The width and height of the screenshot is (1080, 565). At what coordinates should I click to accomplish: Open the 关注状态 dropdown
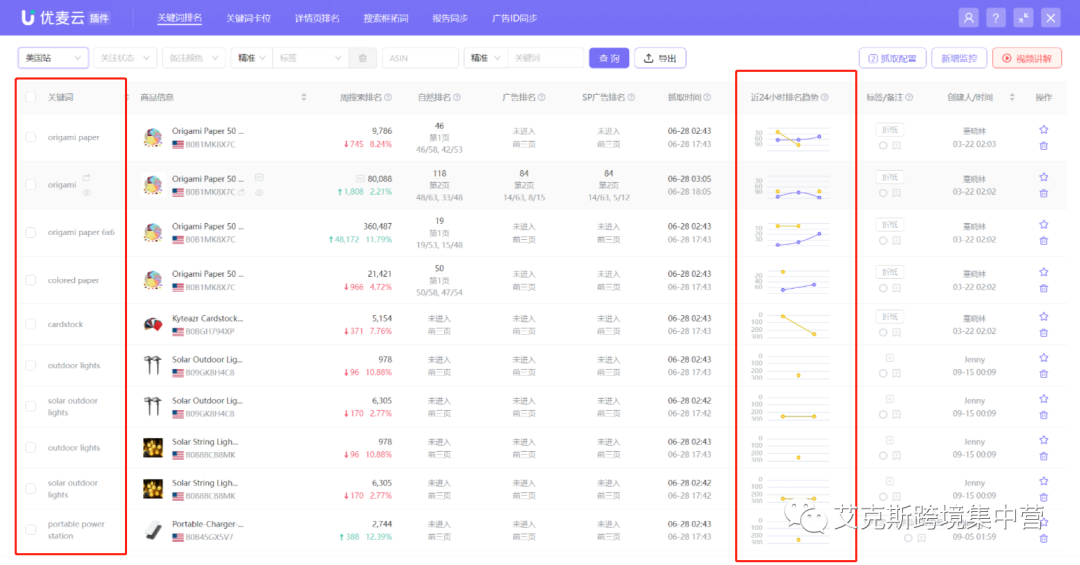[125, 58]
